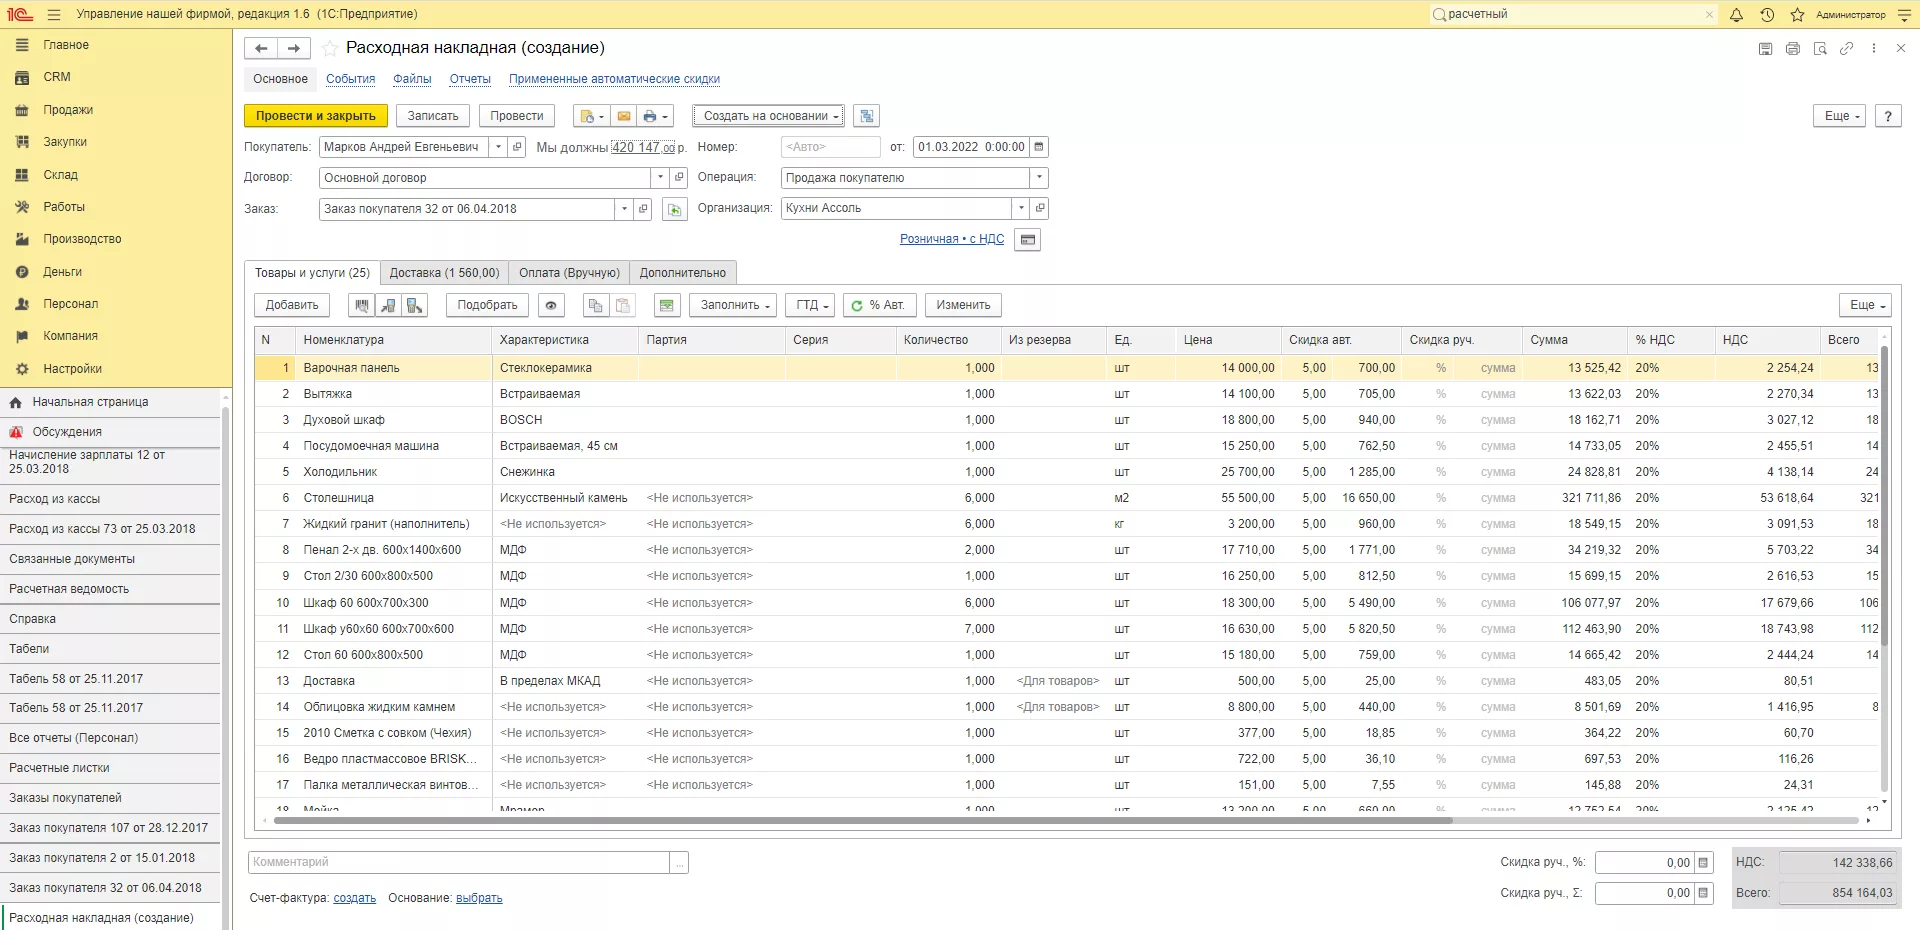Open the События tab link
The image size is (1920, 930).
click(350, 79)
